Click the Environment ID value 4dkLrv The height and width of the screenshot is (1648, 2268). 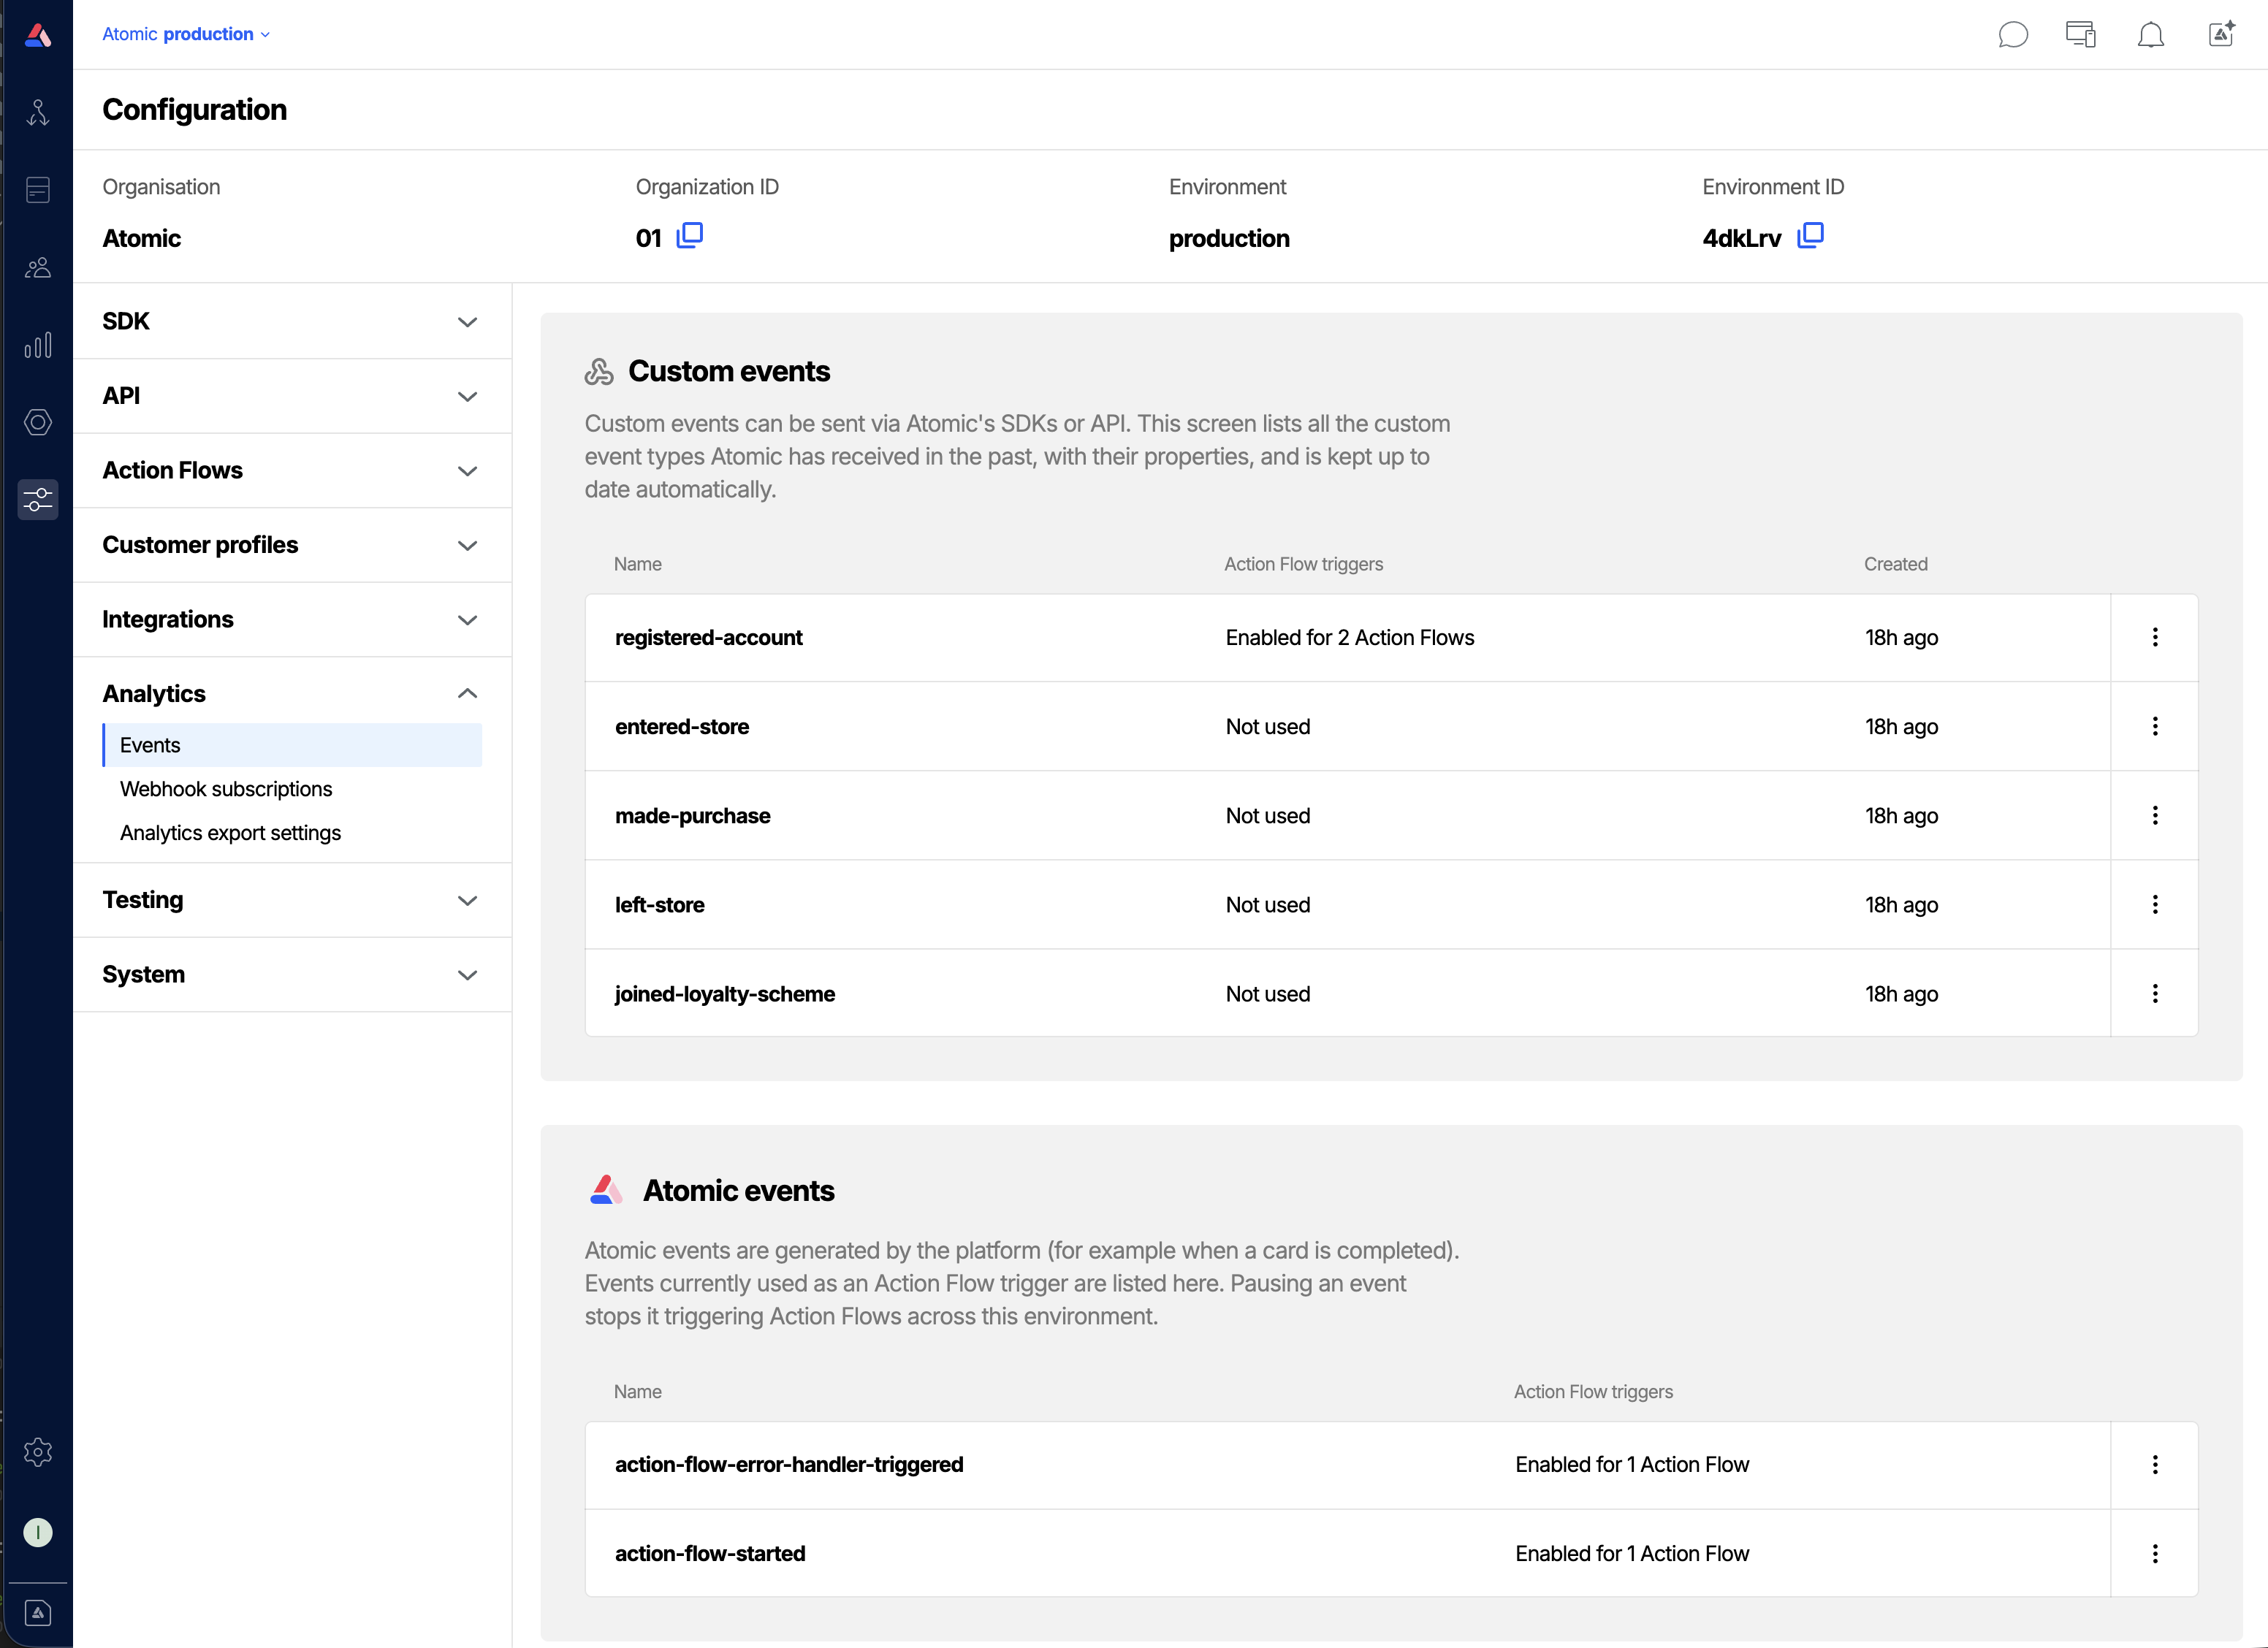(1742, 238)
